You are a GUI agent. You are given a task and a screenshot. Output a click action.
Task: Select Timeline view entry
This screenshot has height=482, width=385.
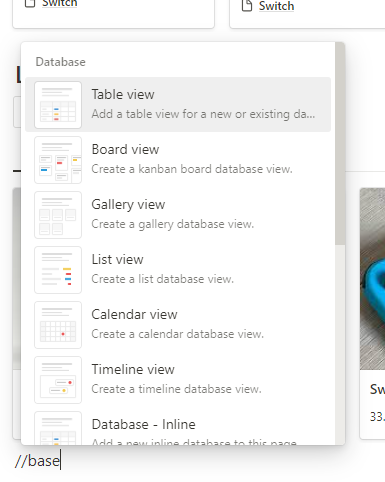tap(178, 380)
